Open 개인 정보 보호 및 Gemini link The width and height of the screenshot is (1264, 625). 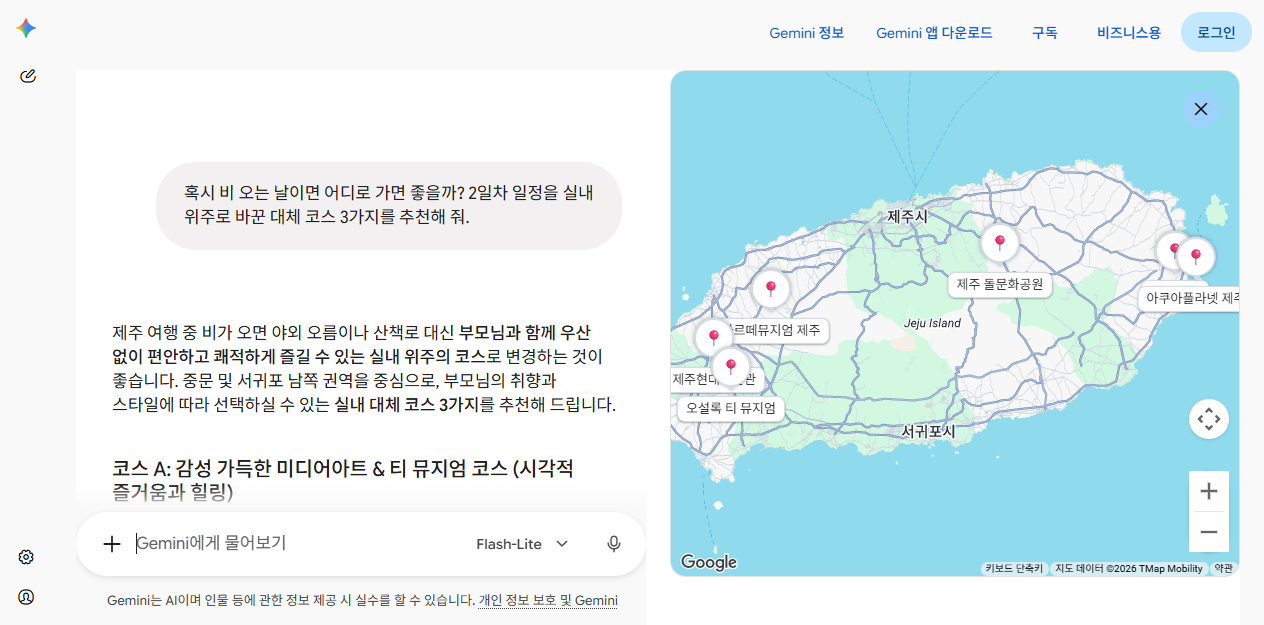[x=548, y=601]
